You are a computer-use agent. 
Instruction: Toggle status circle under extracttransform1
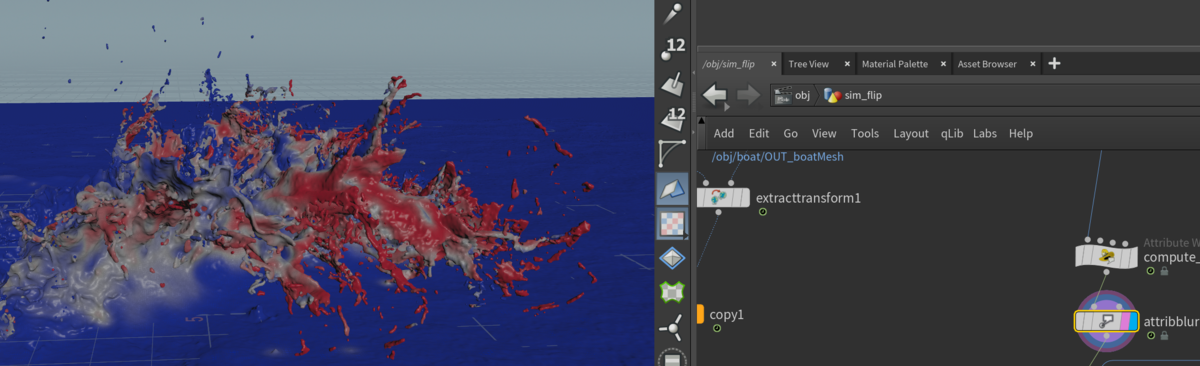[763, 212]
